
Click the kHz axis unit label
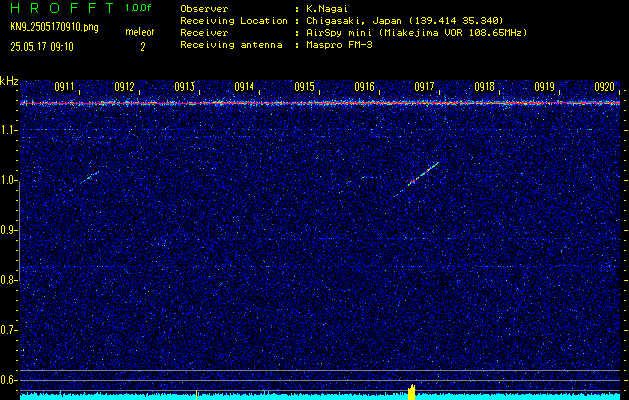(x=9, y=81)
